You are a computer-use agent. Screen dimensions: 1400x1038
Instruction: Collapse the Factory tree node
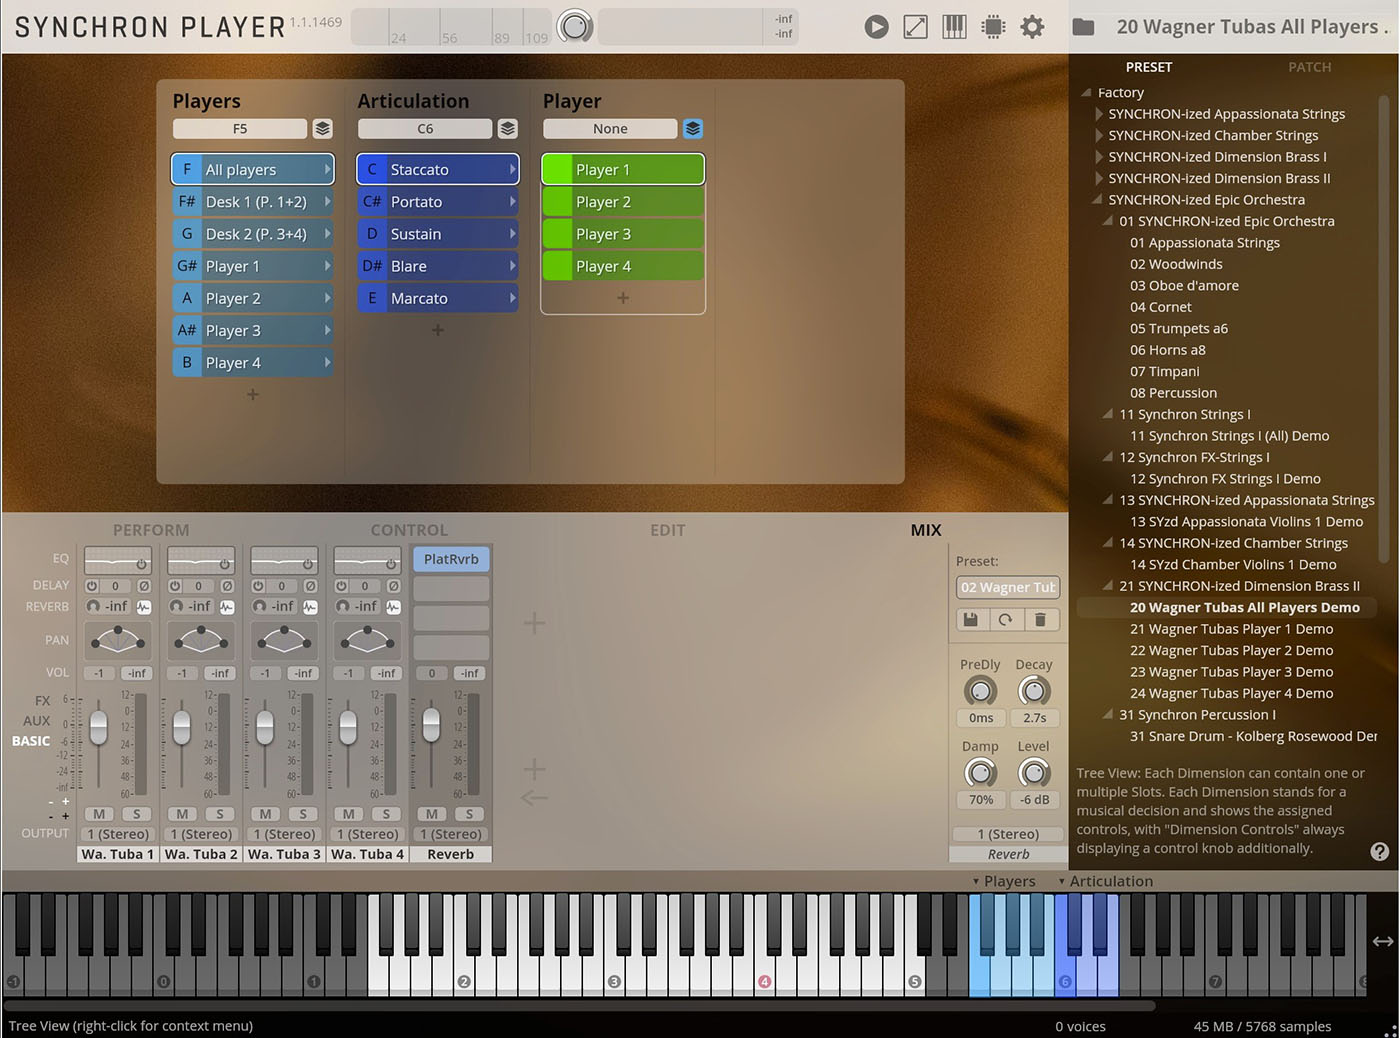pos(1086,92)
